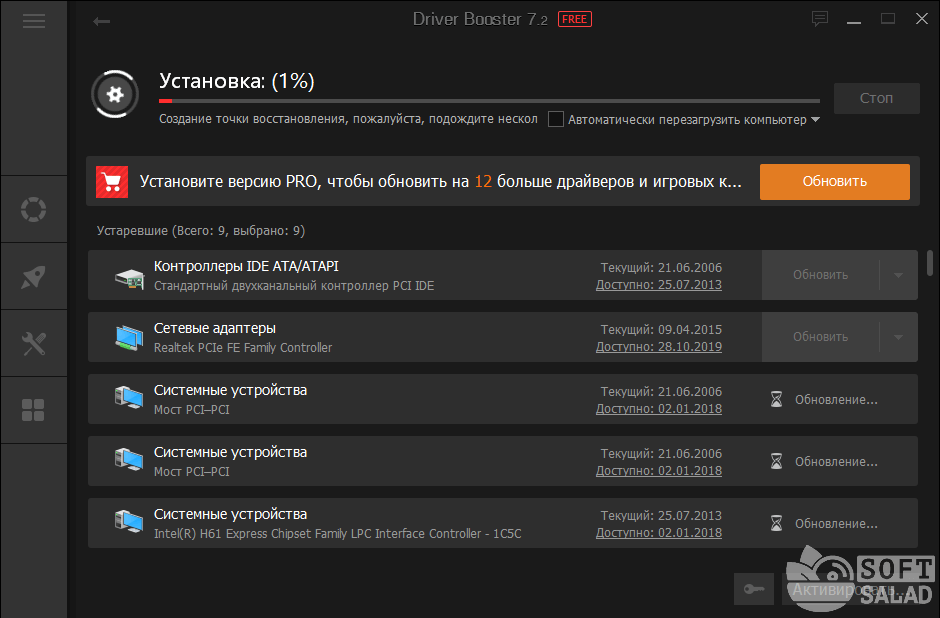
Task: Toggle automatic computer restart checkbox
Action: point(556,119)
